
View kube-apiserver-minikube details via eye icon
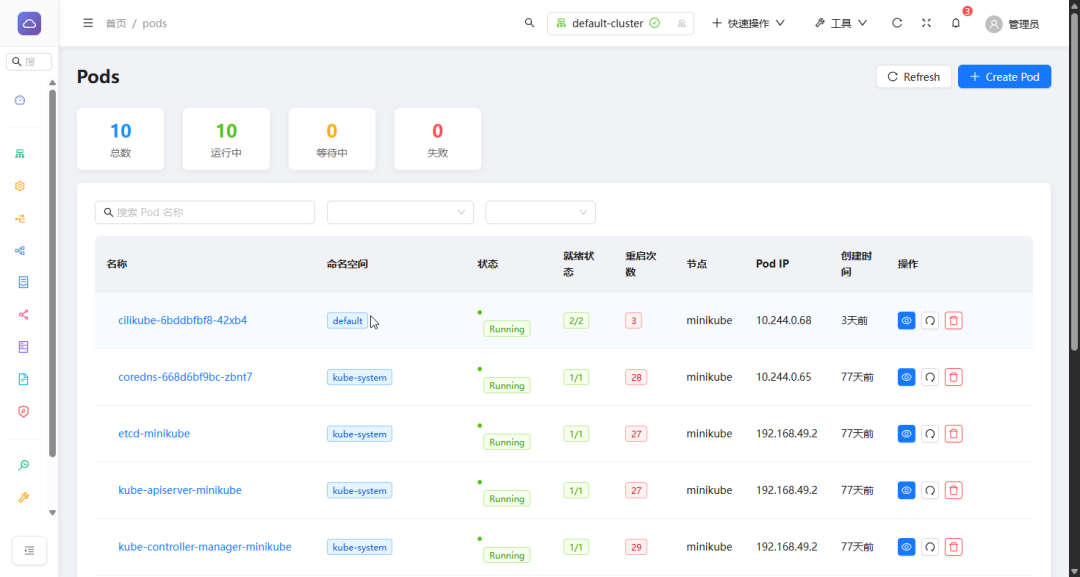pyautogui.click(x=906, y=490)
